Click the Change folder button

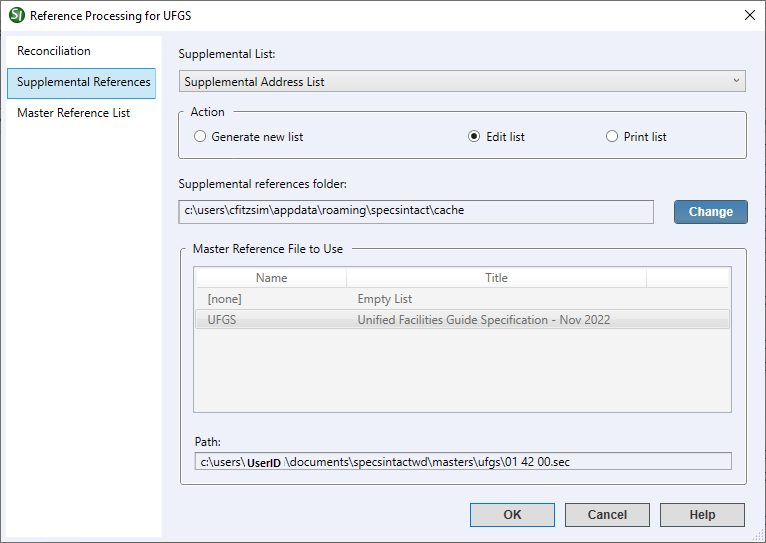click(x=711, y=212)
